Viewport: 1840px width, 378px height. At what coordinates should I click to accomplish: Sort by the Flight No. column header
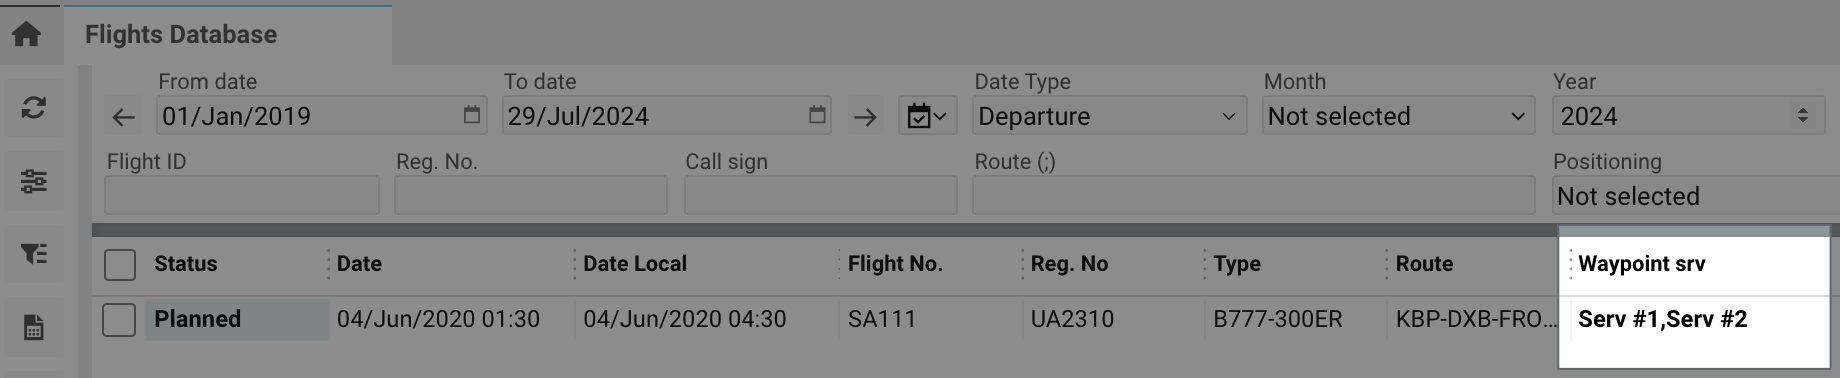coord(895,264)
